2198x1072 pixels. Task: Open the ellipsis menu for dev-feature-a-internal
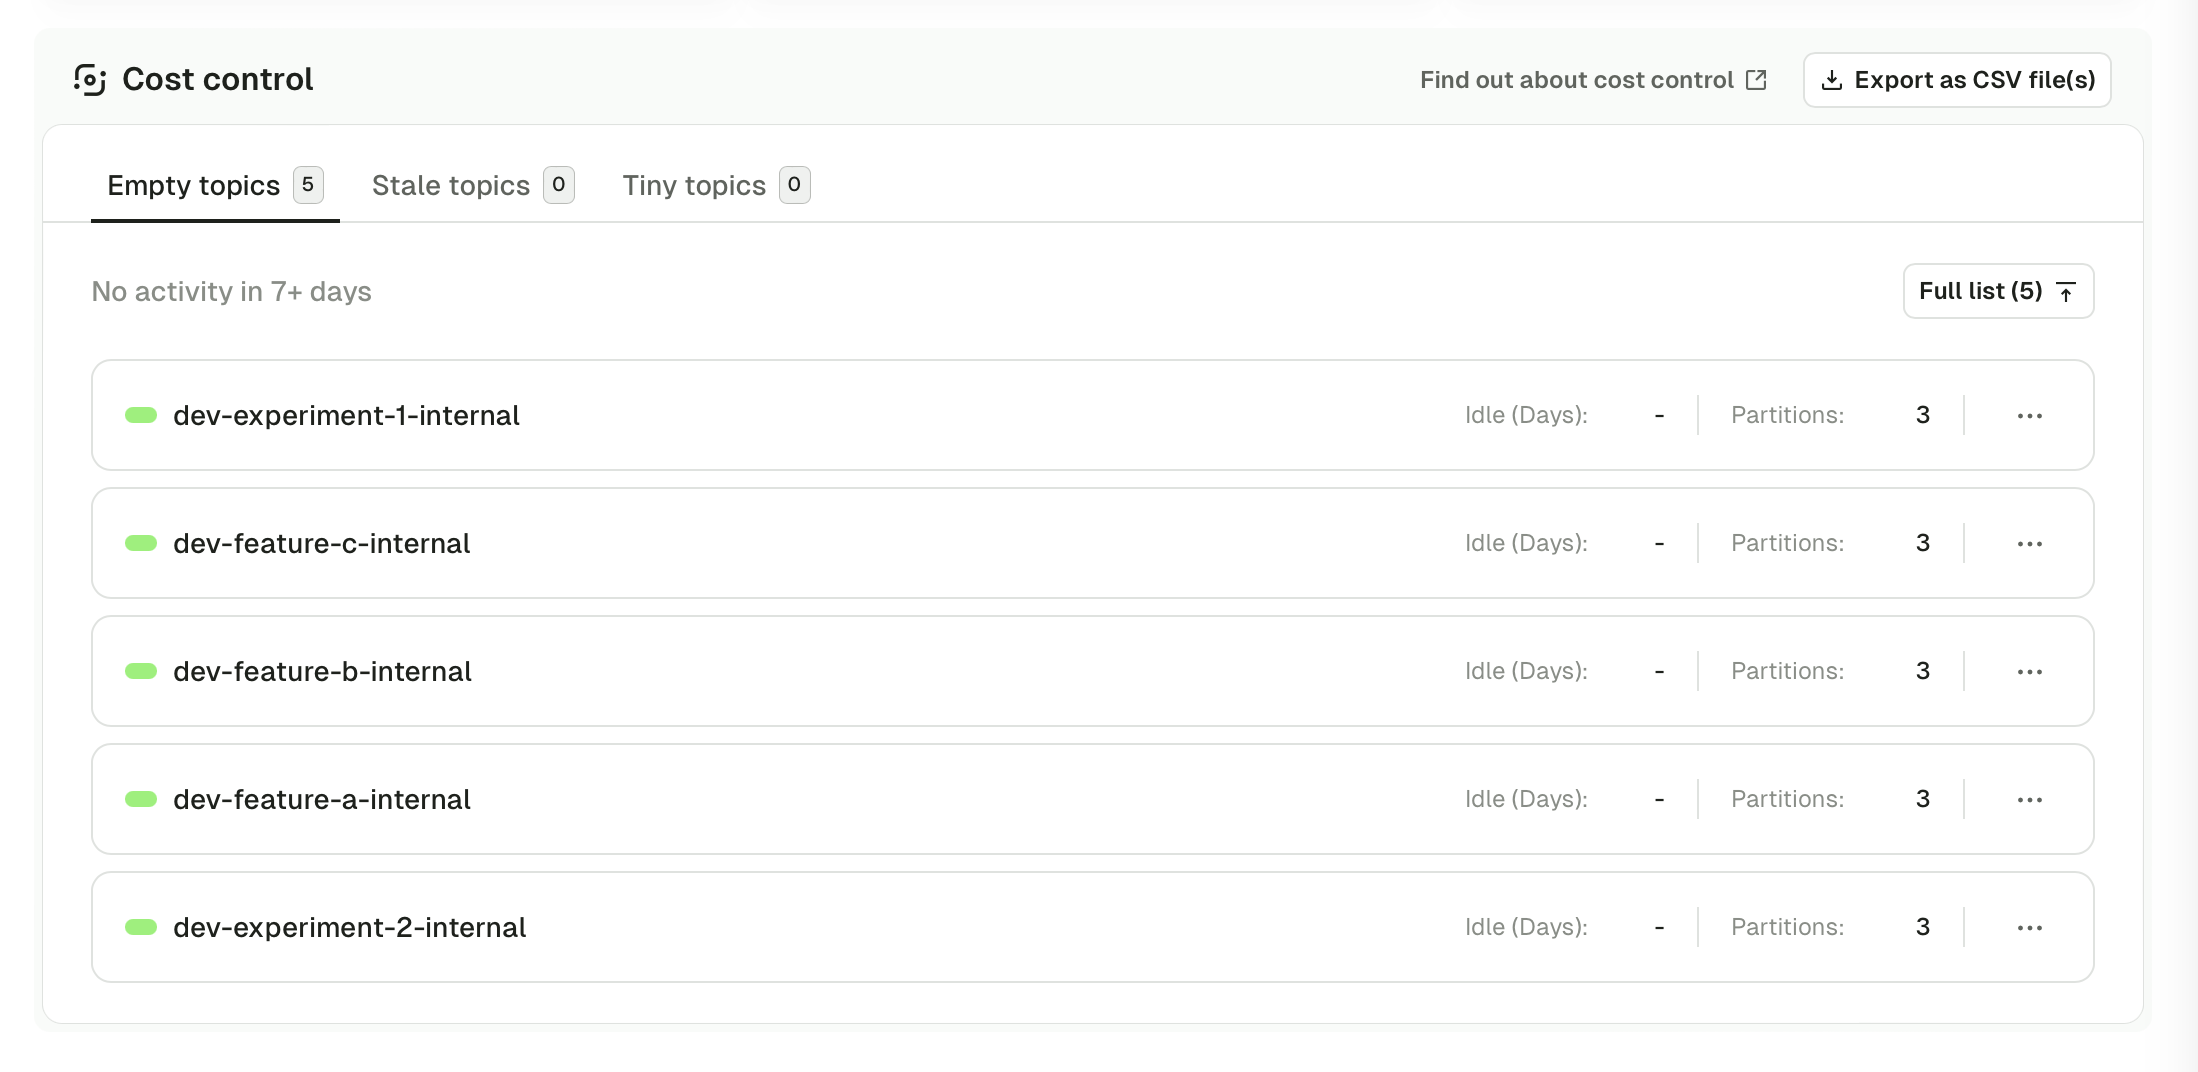(x=2030, y=799)
